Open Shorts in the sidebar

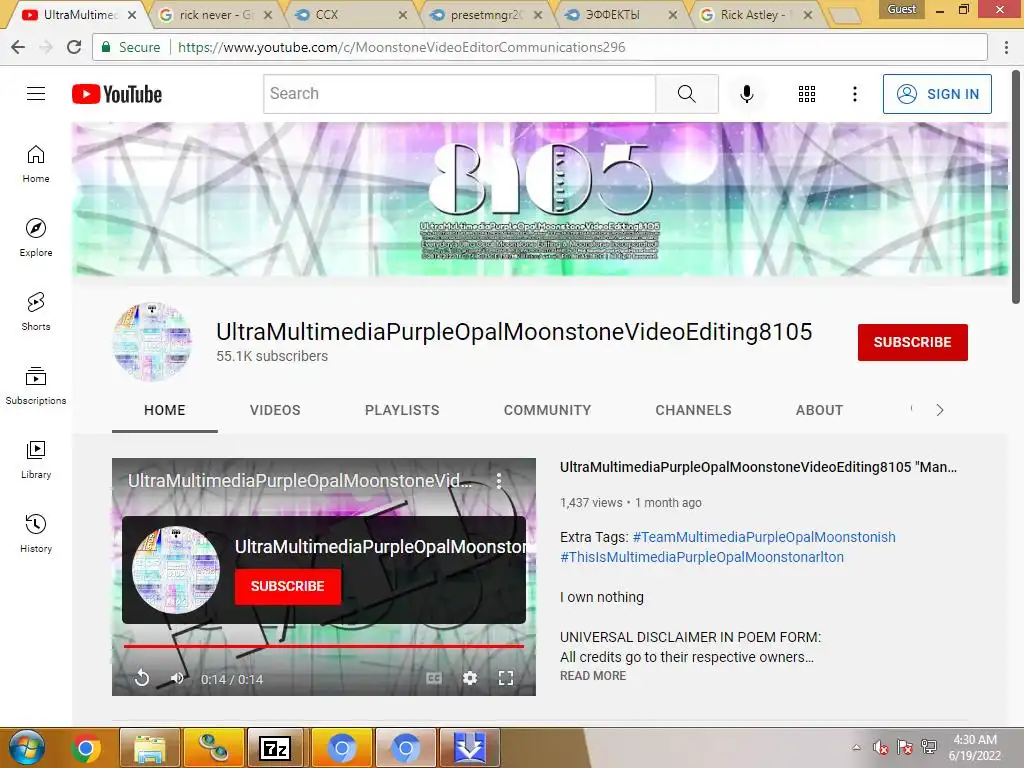click(x=36, y=312)
